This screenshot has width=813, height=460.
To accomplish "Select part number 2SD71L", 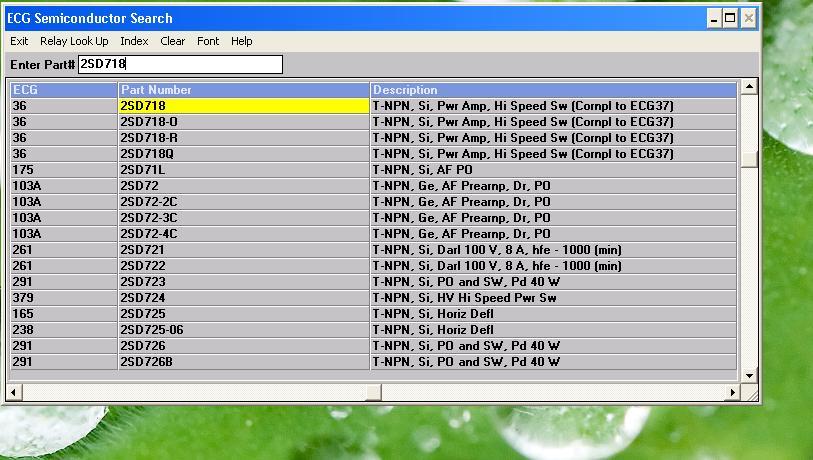I will point(244,170).
